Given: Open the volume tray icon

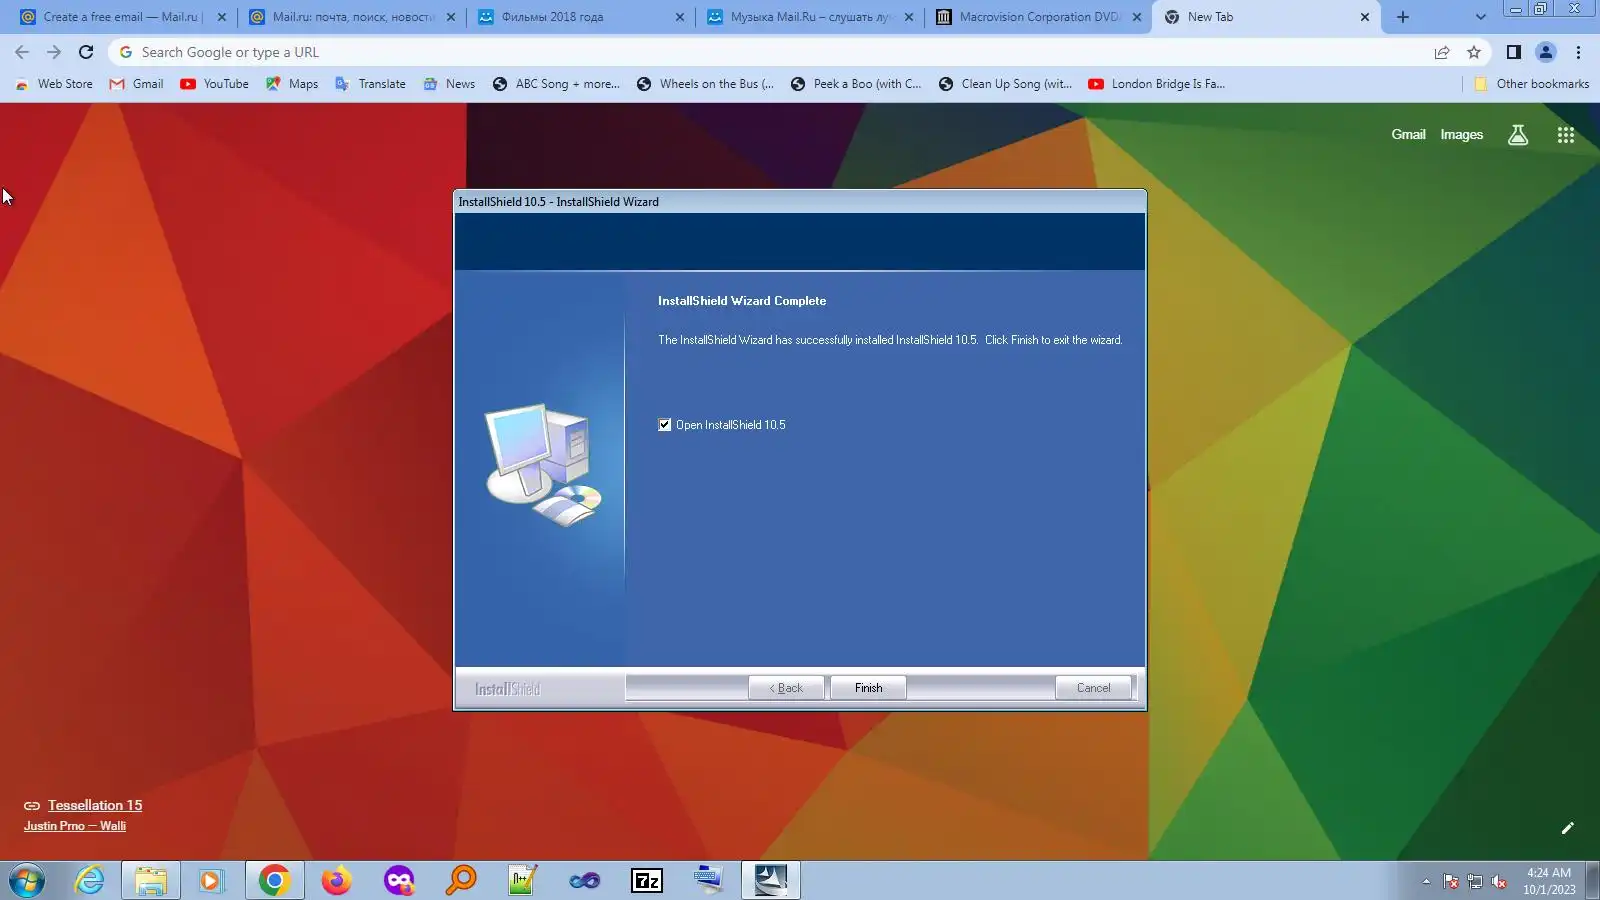Looking at the screenshot, I should coord(1499,881).
